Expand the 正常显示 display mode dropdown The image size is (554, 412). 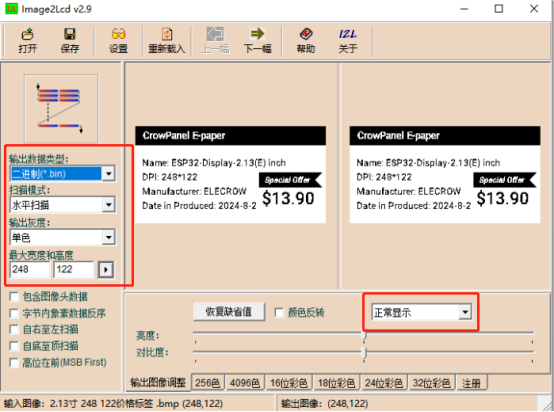click(465, 312)
